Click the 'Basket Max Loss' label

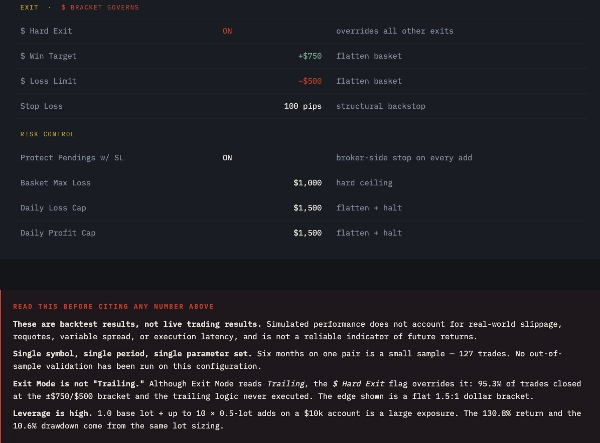coord(55,183)
